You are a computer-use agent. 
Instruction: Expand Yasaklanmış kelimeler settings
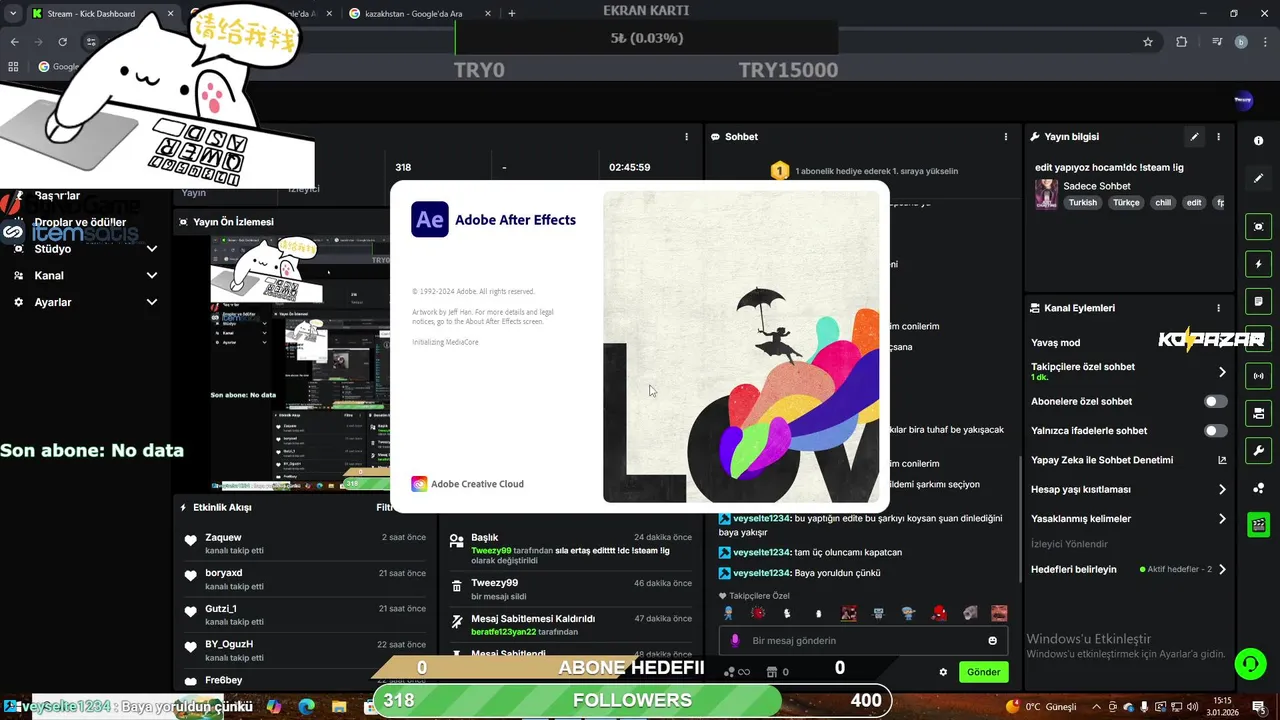[x=1222, y=519]
